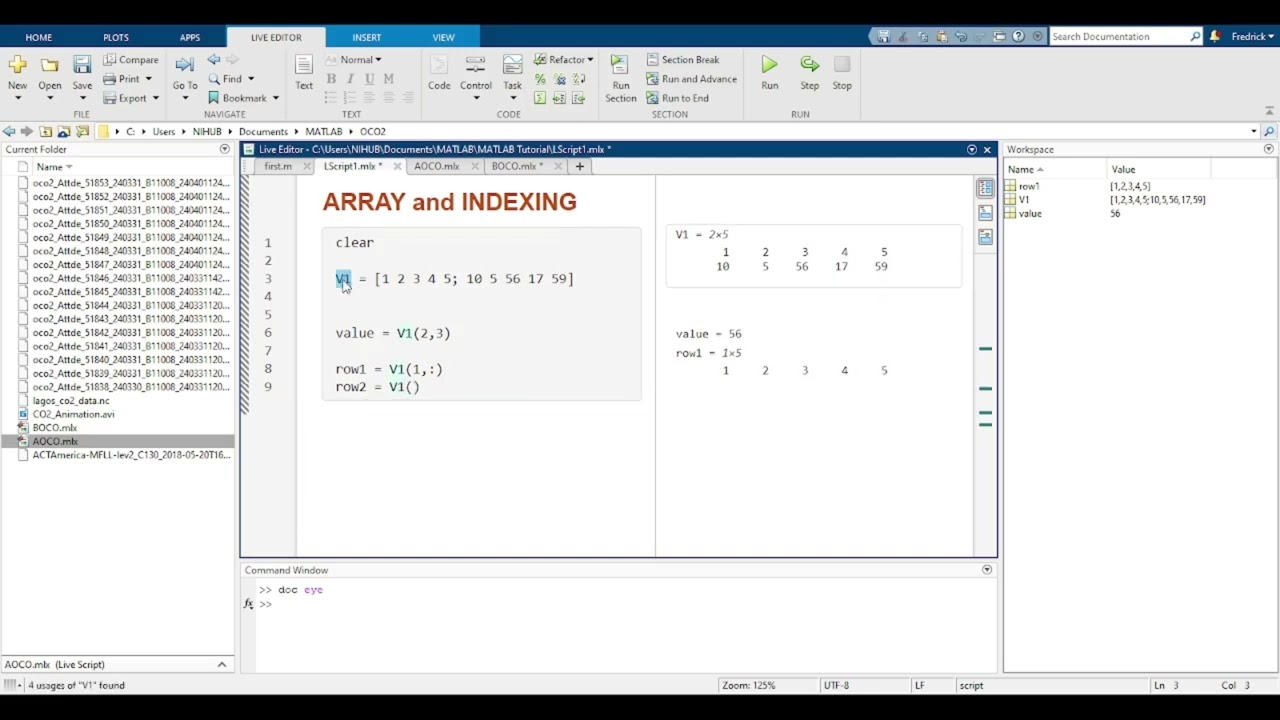Select hide code layout icon

[985, 236]
